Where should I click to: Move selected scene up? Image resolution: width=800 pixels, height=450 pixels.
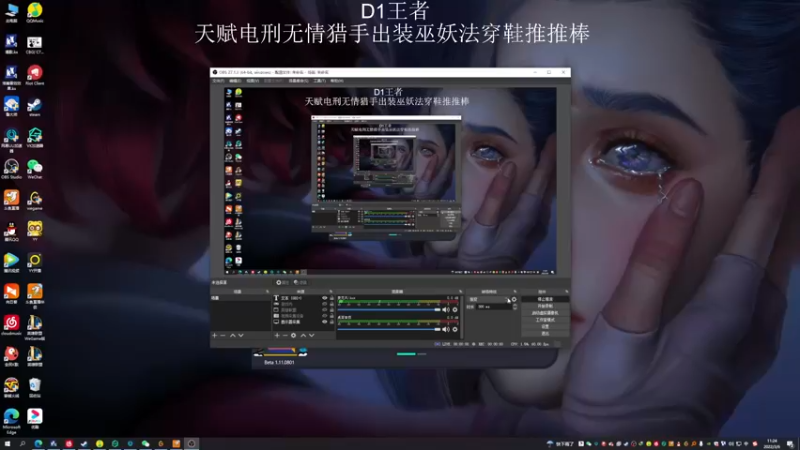[x=233, y=335]
